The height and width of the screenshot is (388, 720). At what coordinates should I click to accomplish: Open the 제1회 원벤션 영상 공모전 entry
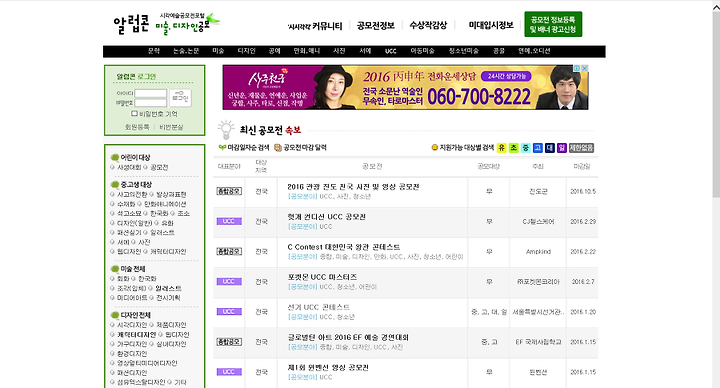pos(328,367)
